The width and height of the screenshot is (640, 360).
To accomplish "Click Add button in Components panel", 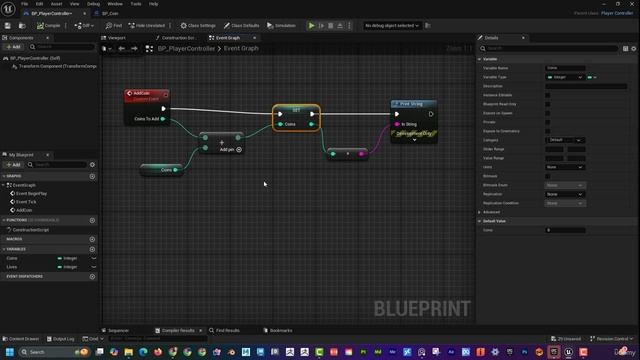I will (x=13, y=47).
